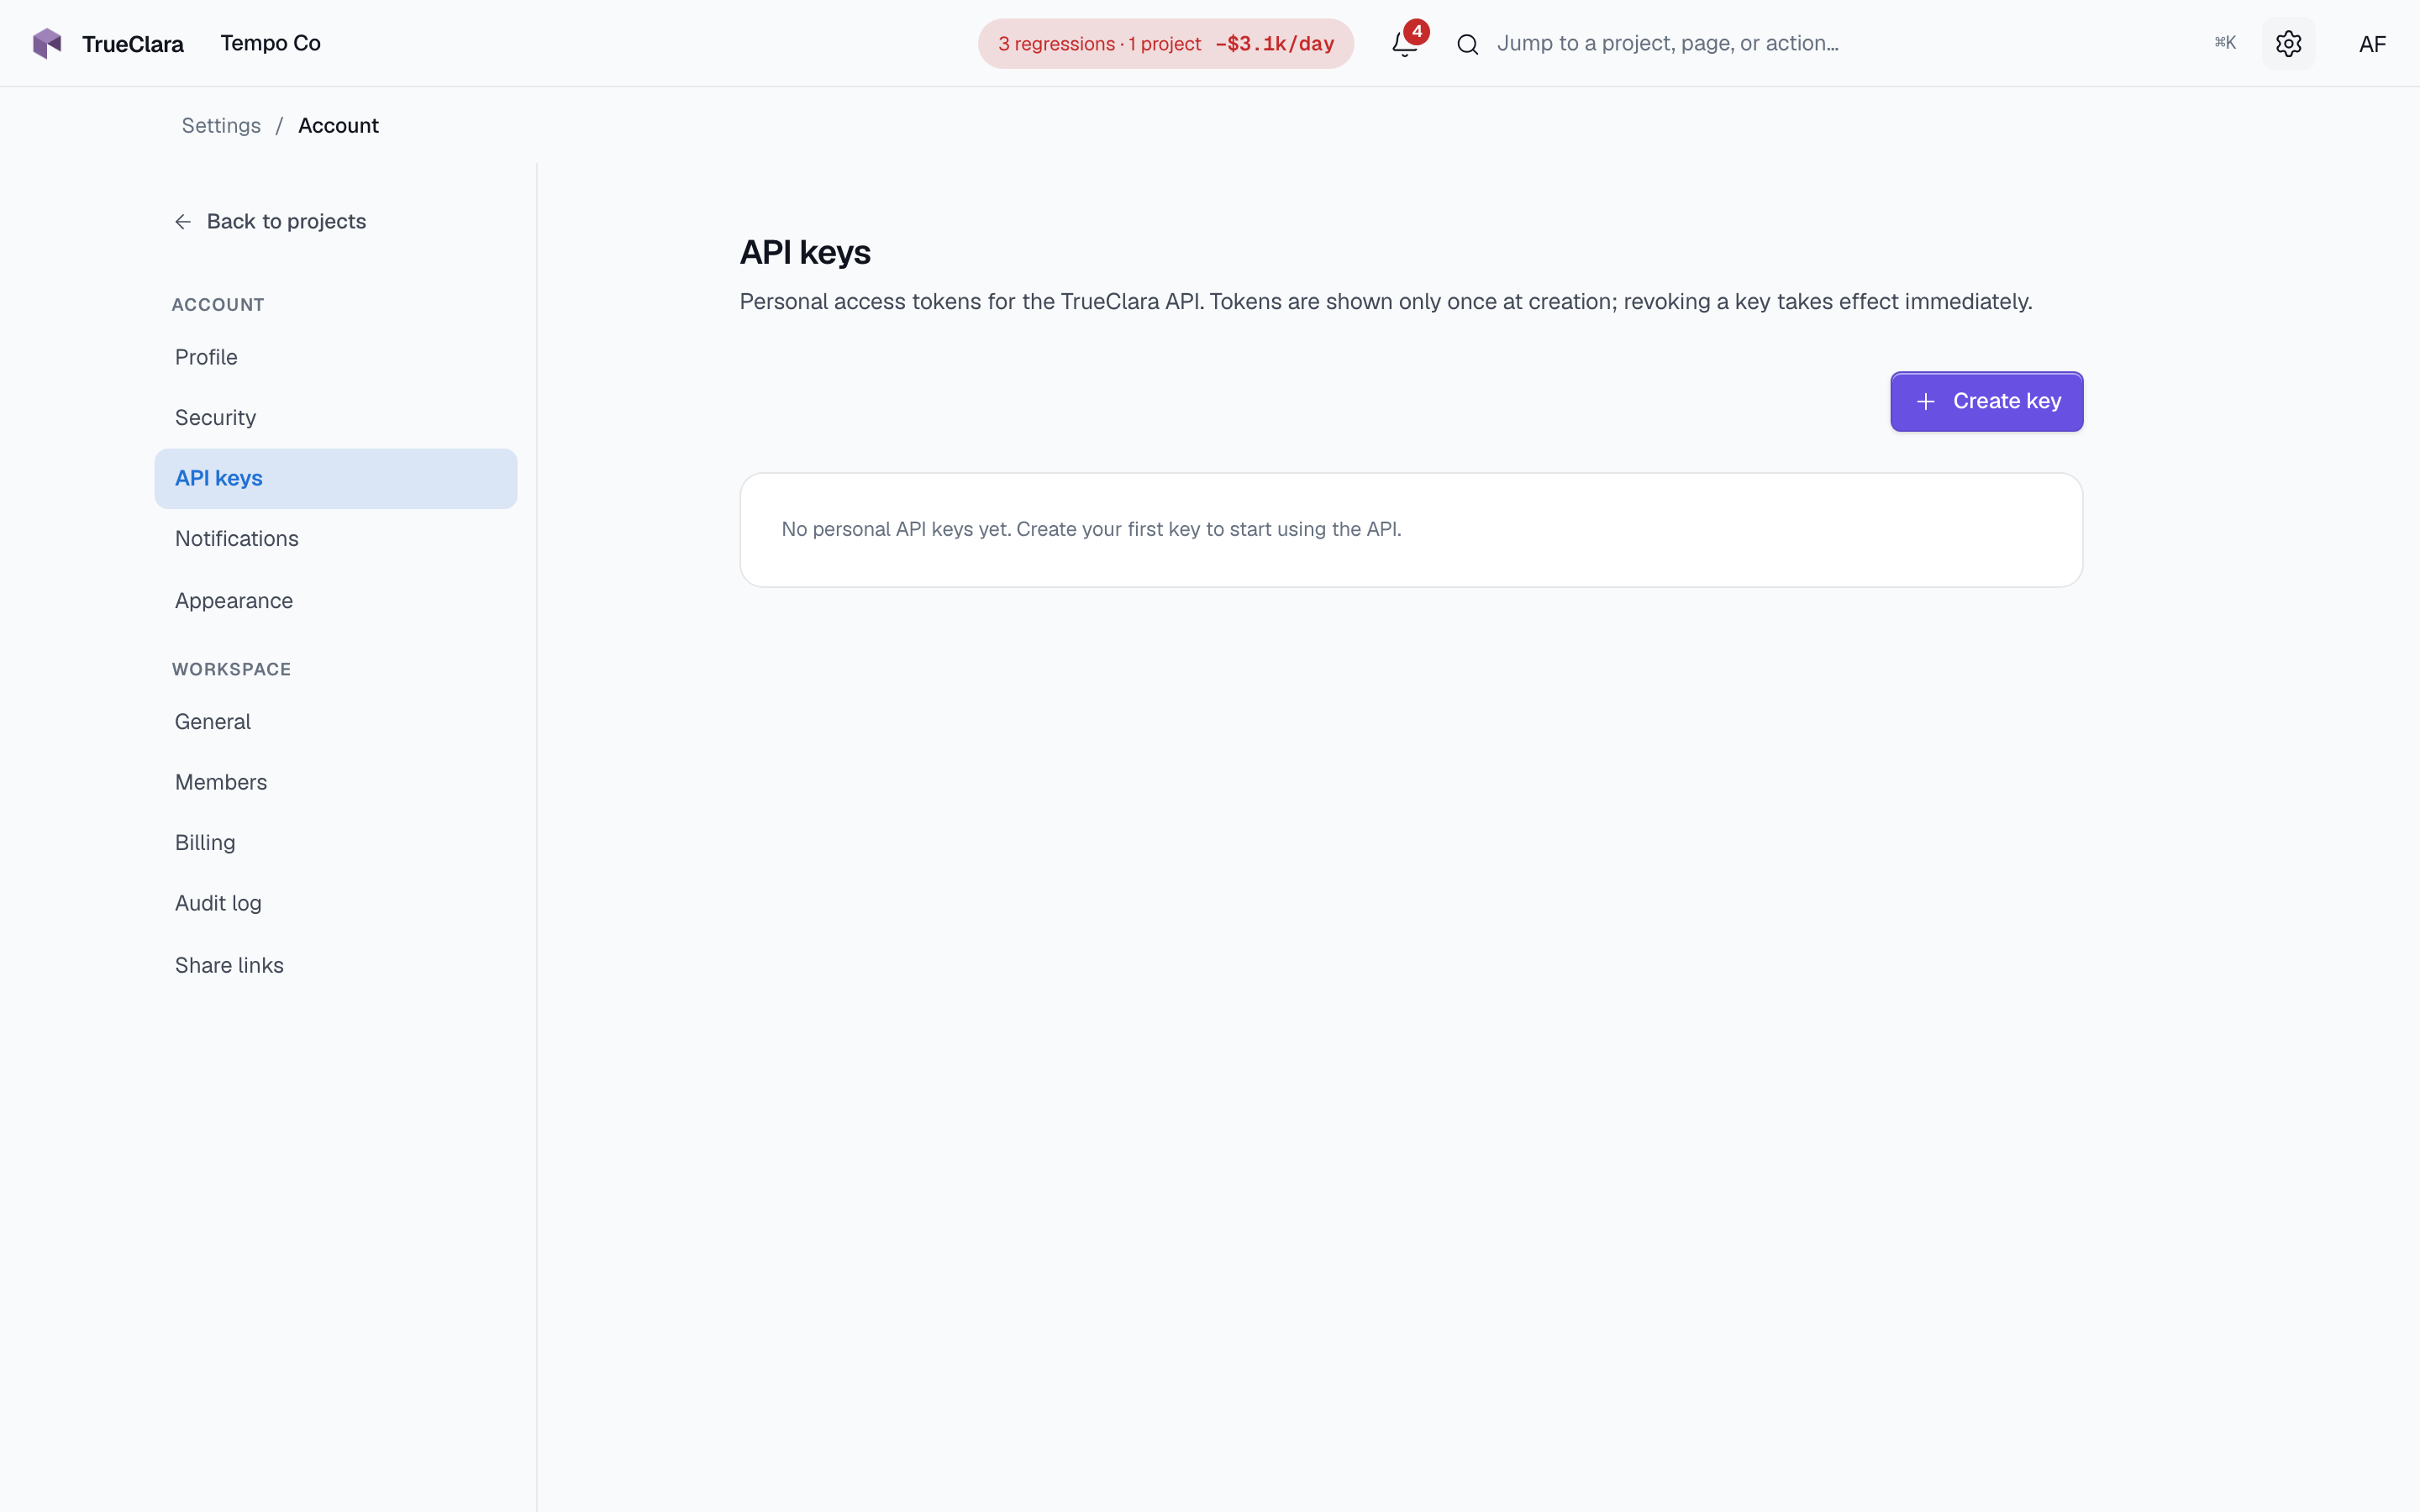The image size is (2420, 1512).
Task: Open the Tempo Co workspace switcher
Action: click(x=270, y=43)
